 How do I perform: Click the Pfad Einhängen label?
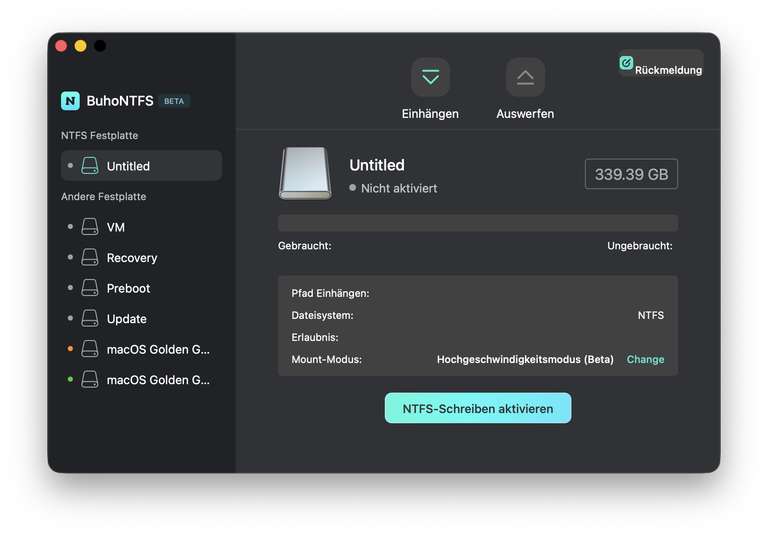[x=330, y=293]
